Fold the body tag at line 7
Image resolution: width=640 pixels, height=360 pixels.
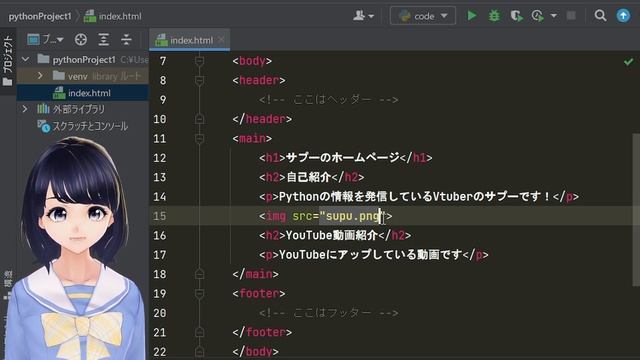point(199,61)
